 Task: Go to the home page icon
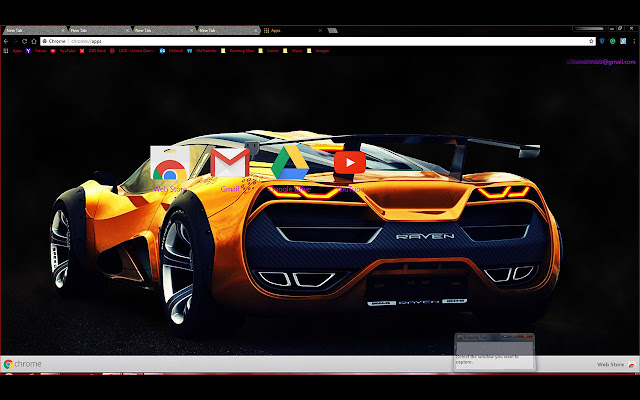34,41
